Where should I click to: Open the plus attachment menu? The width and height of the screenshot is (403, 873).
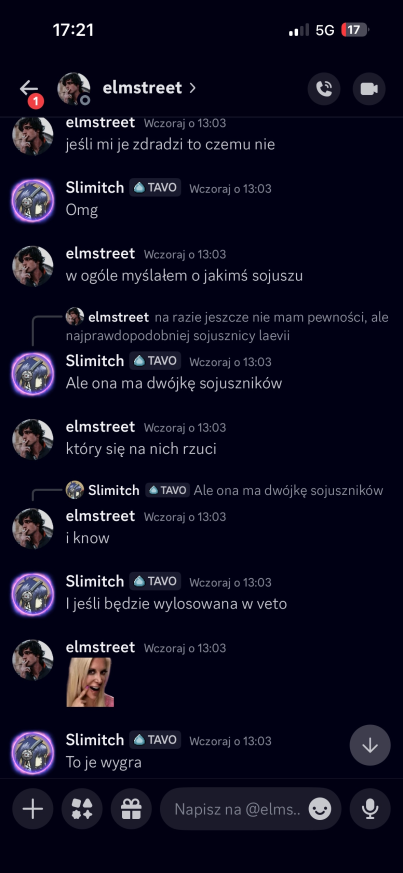(x=33, y=808)
